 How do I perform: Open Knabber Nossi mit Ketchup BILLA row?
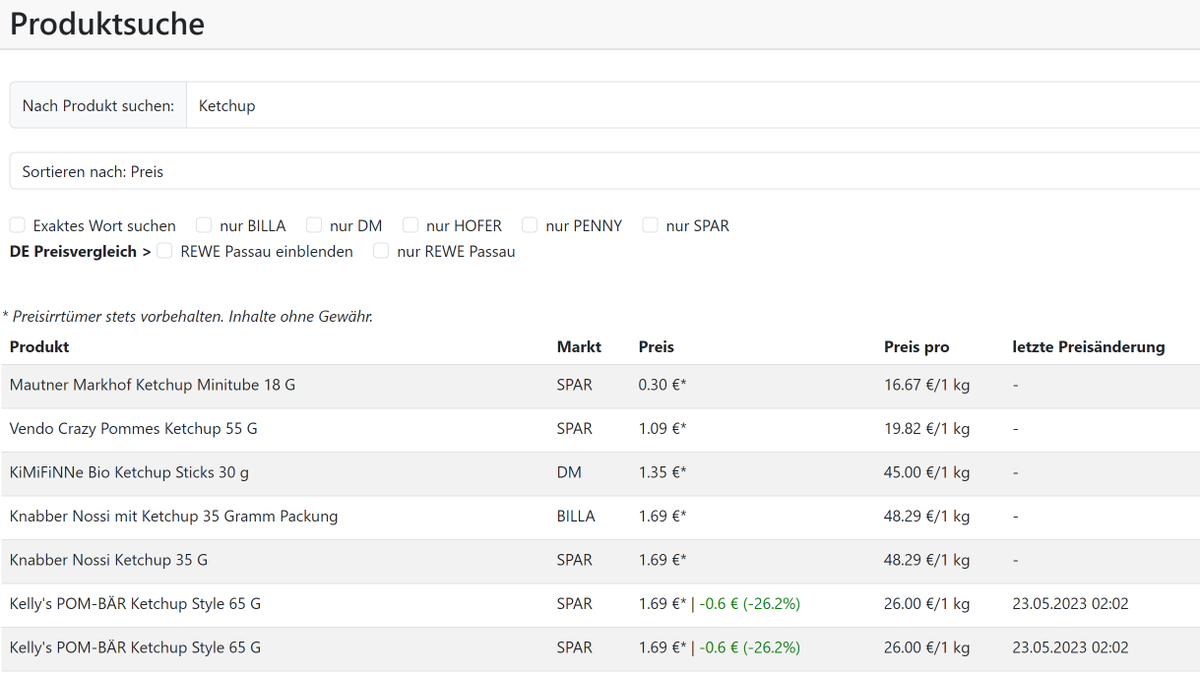tap(600, 517)
